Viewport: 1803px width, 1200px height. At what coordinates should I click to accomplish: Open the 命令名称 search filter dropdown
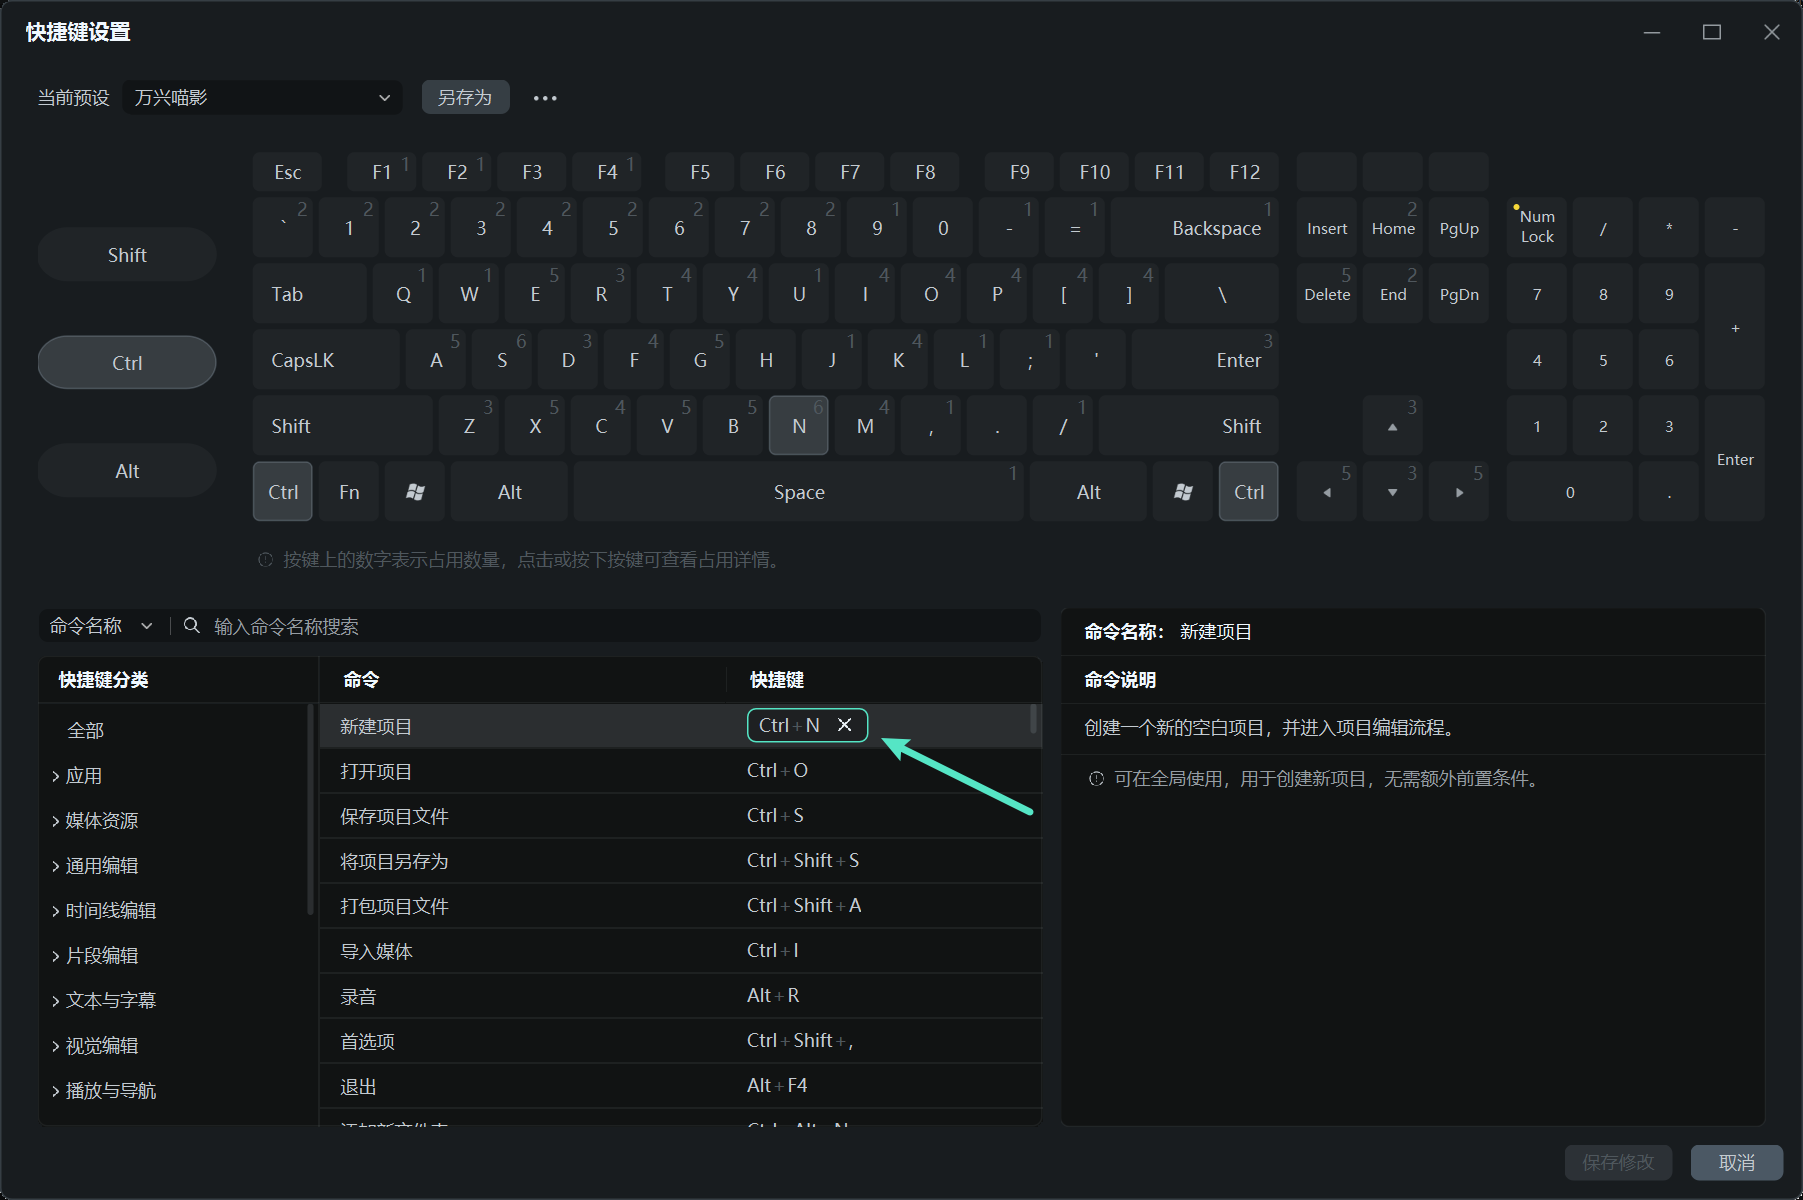click(101, 626)
